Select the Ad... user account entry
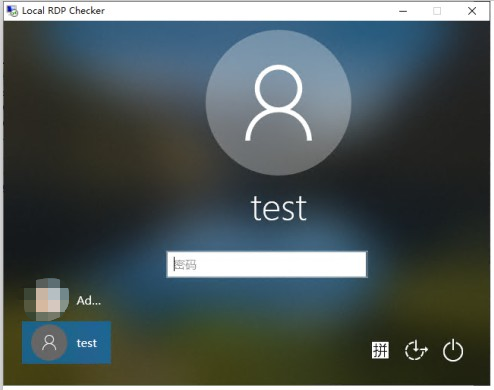The width and height of the screenshot is (494, 390). tap(66, 299)
